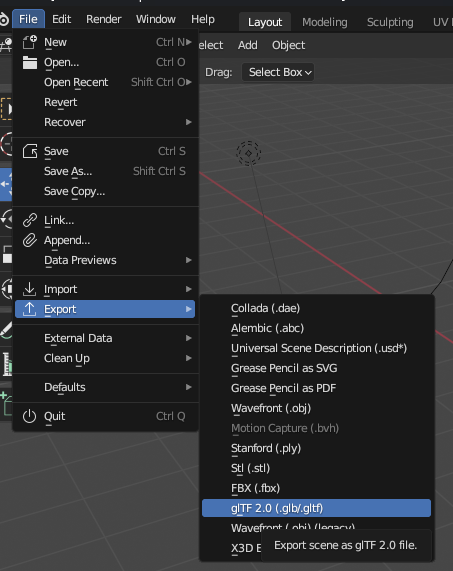Export as Wavefront (.obj)
The height and width of the screenshot is (571, 453).
pyautogui.click(x=316, y=409)
